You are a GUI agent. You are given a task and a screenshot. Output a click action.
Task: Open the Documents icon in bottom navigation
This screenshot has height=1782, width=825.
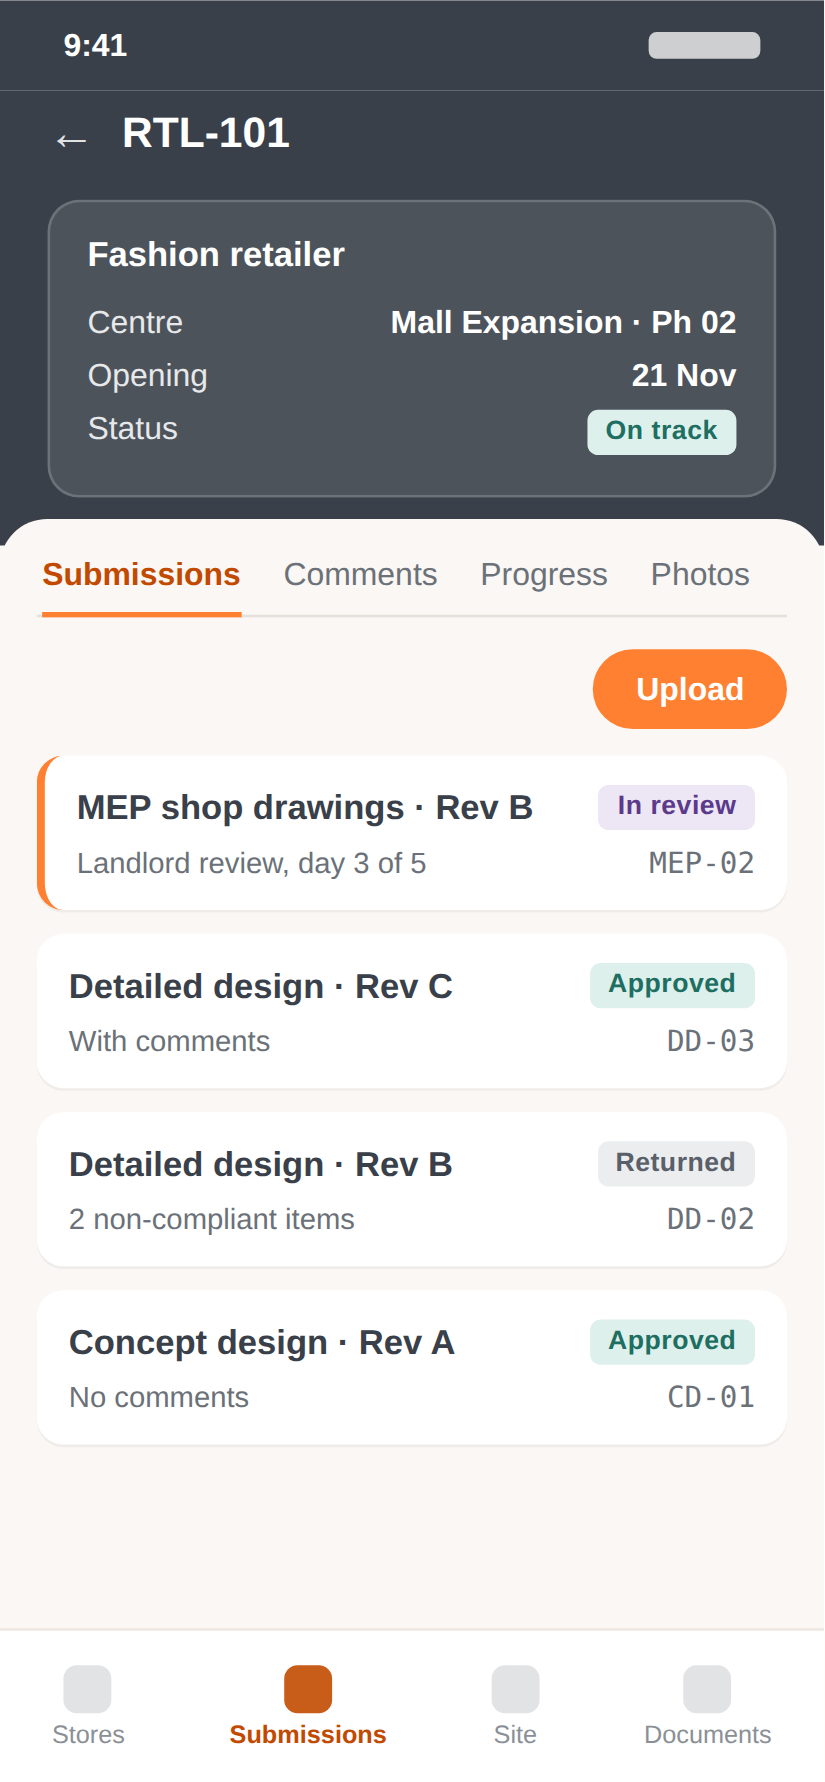coord(707,1689)
